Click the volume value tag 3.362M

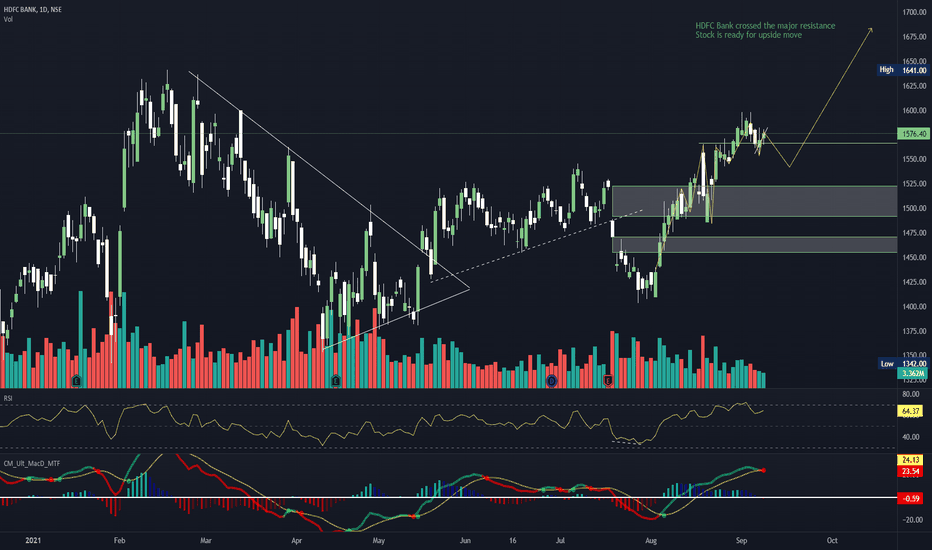coord(913,373)
